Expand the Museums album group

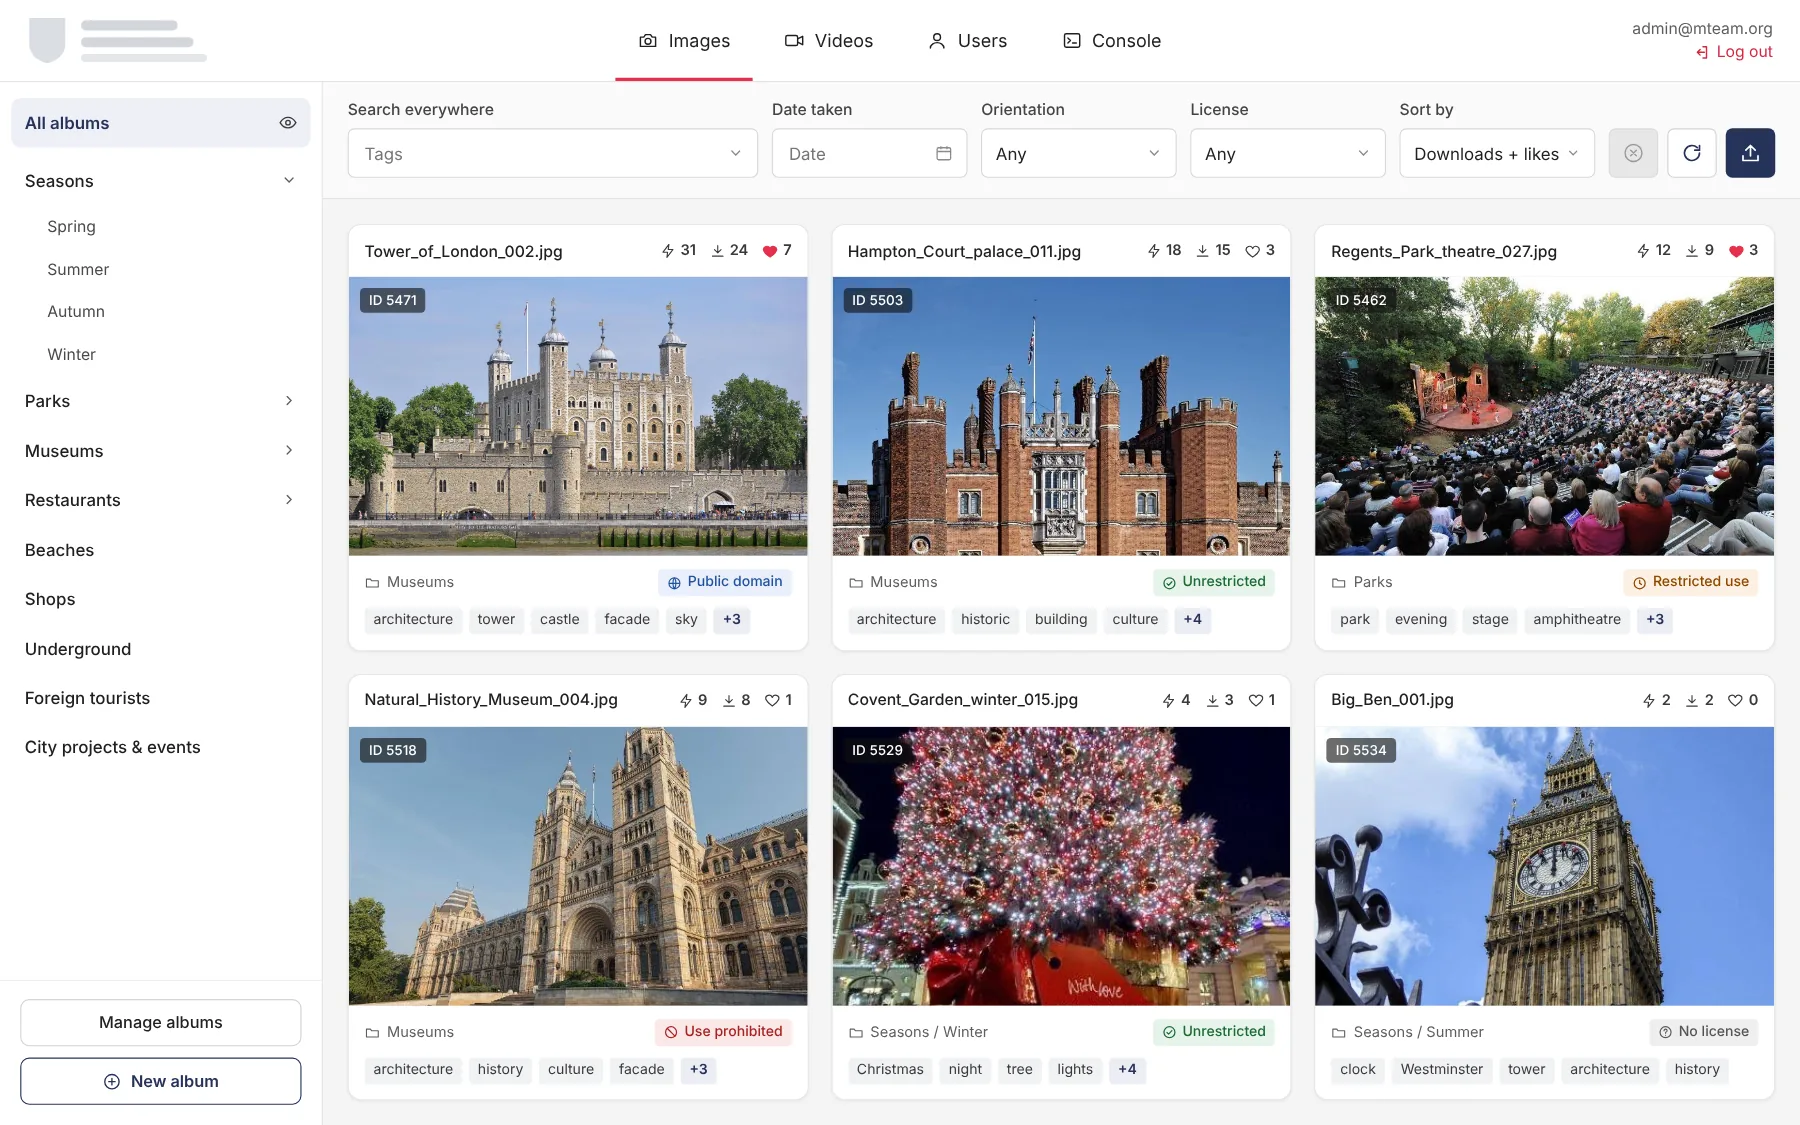[289, 451]
